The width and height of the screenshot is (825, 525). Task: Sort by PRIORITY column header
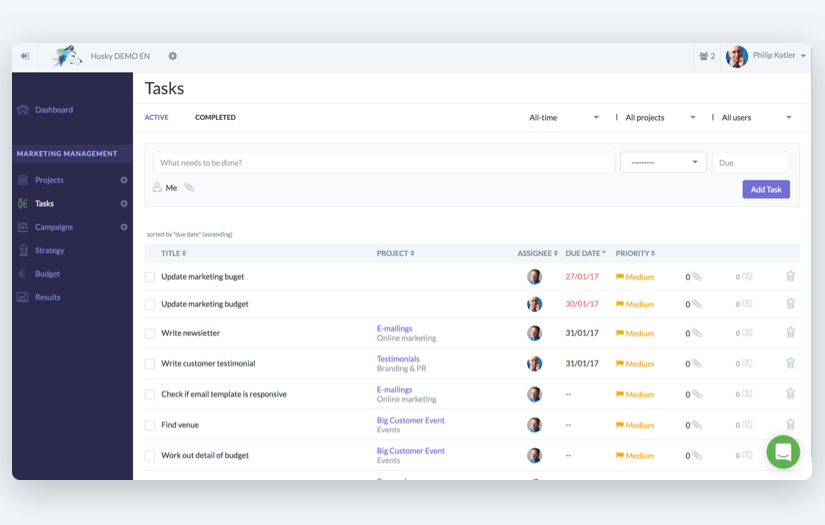[x=635, y=254]
